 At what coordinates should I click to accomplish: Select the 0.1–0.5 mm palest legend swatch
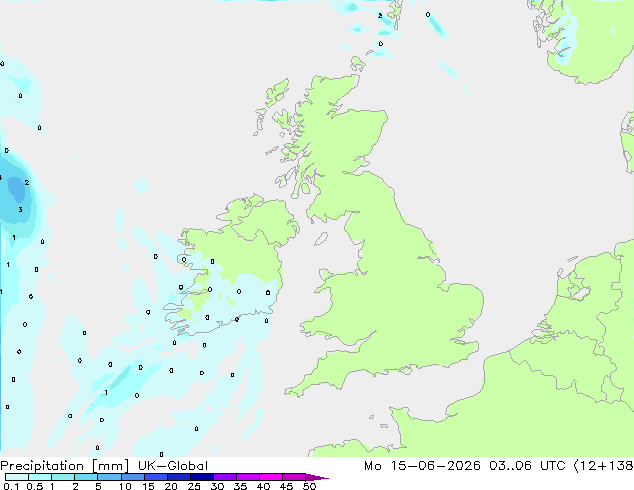[17, 477]
